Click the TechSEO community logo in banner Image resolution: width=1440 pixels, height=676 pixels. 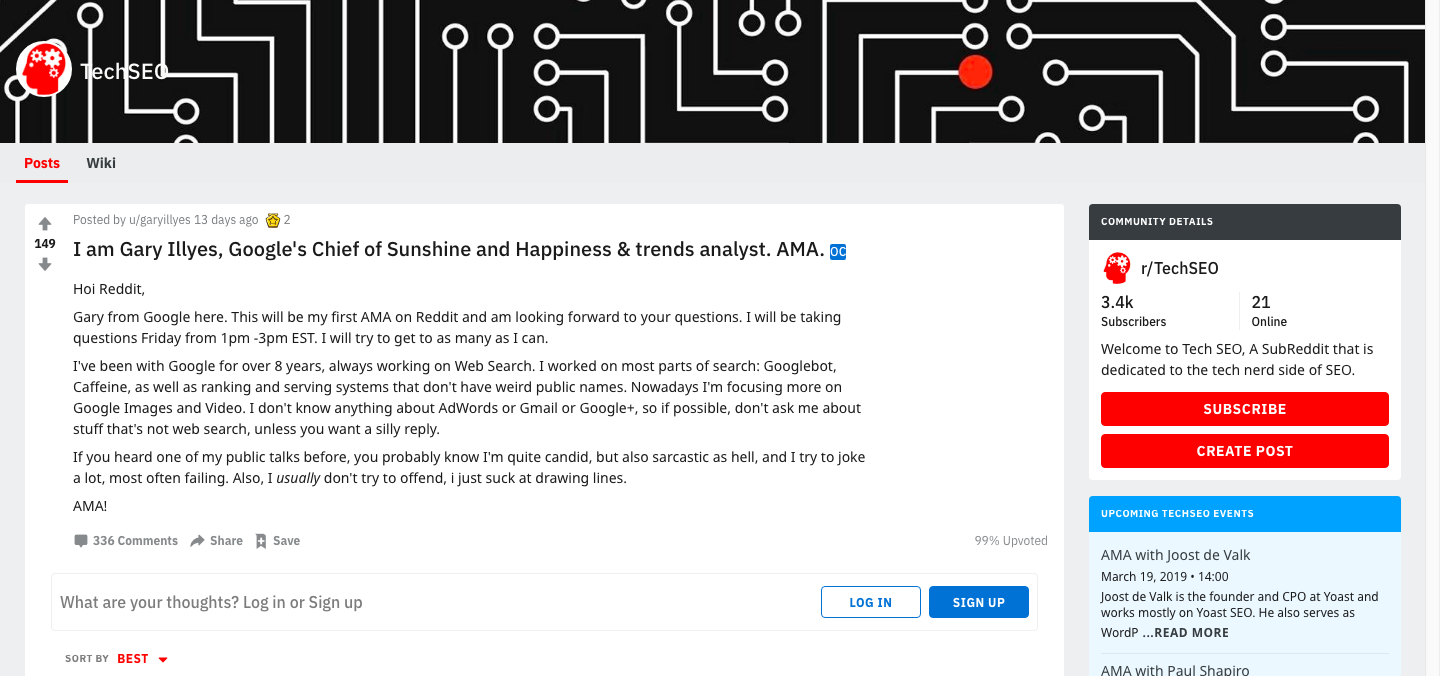44,69
